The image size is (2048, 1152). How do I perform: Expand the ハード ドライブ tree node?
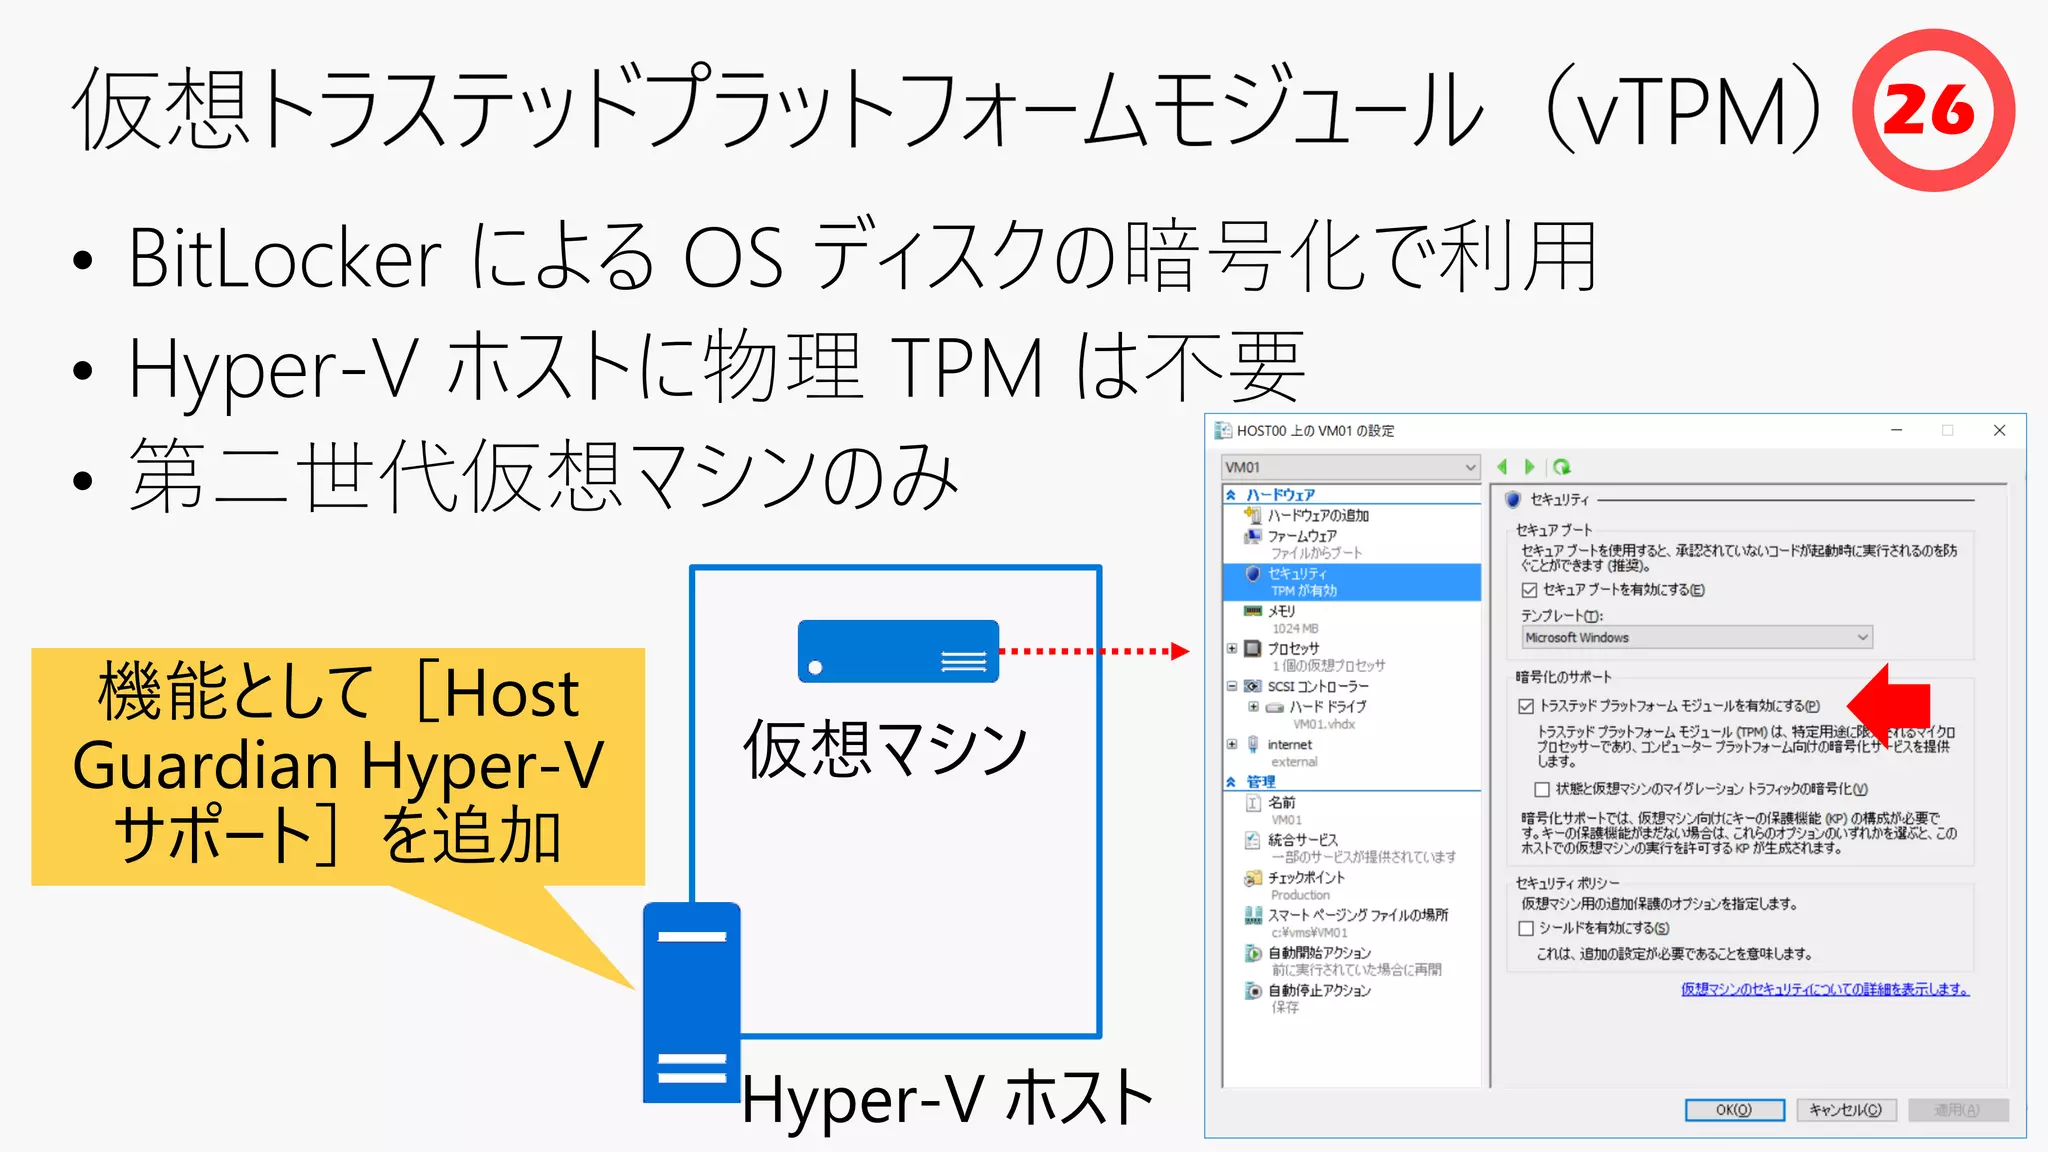point(1253,707)
